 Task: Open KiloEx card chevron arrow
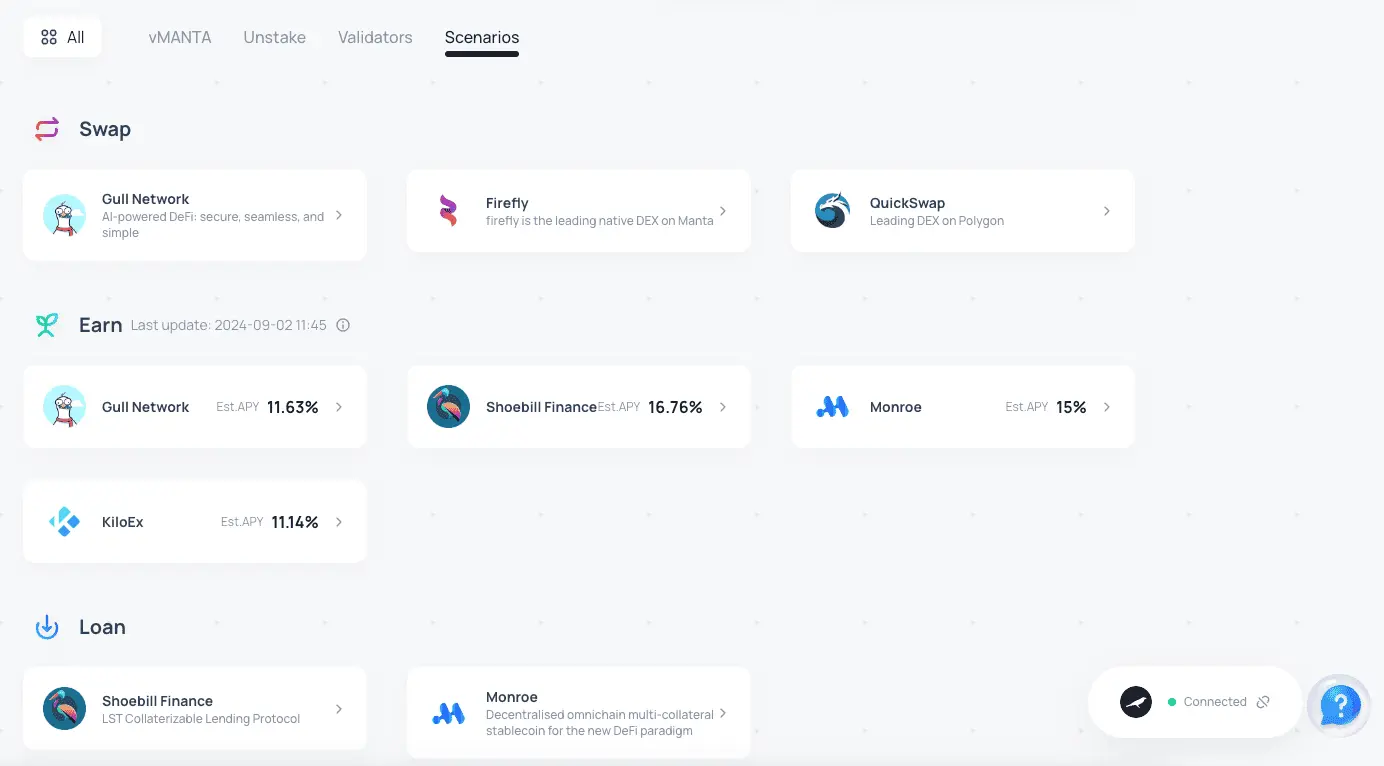[339, 522]
